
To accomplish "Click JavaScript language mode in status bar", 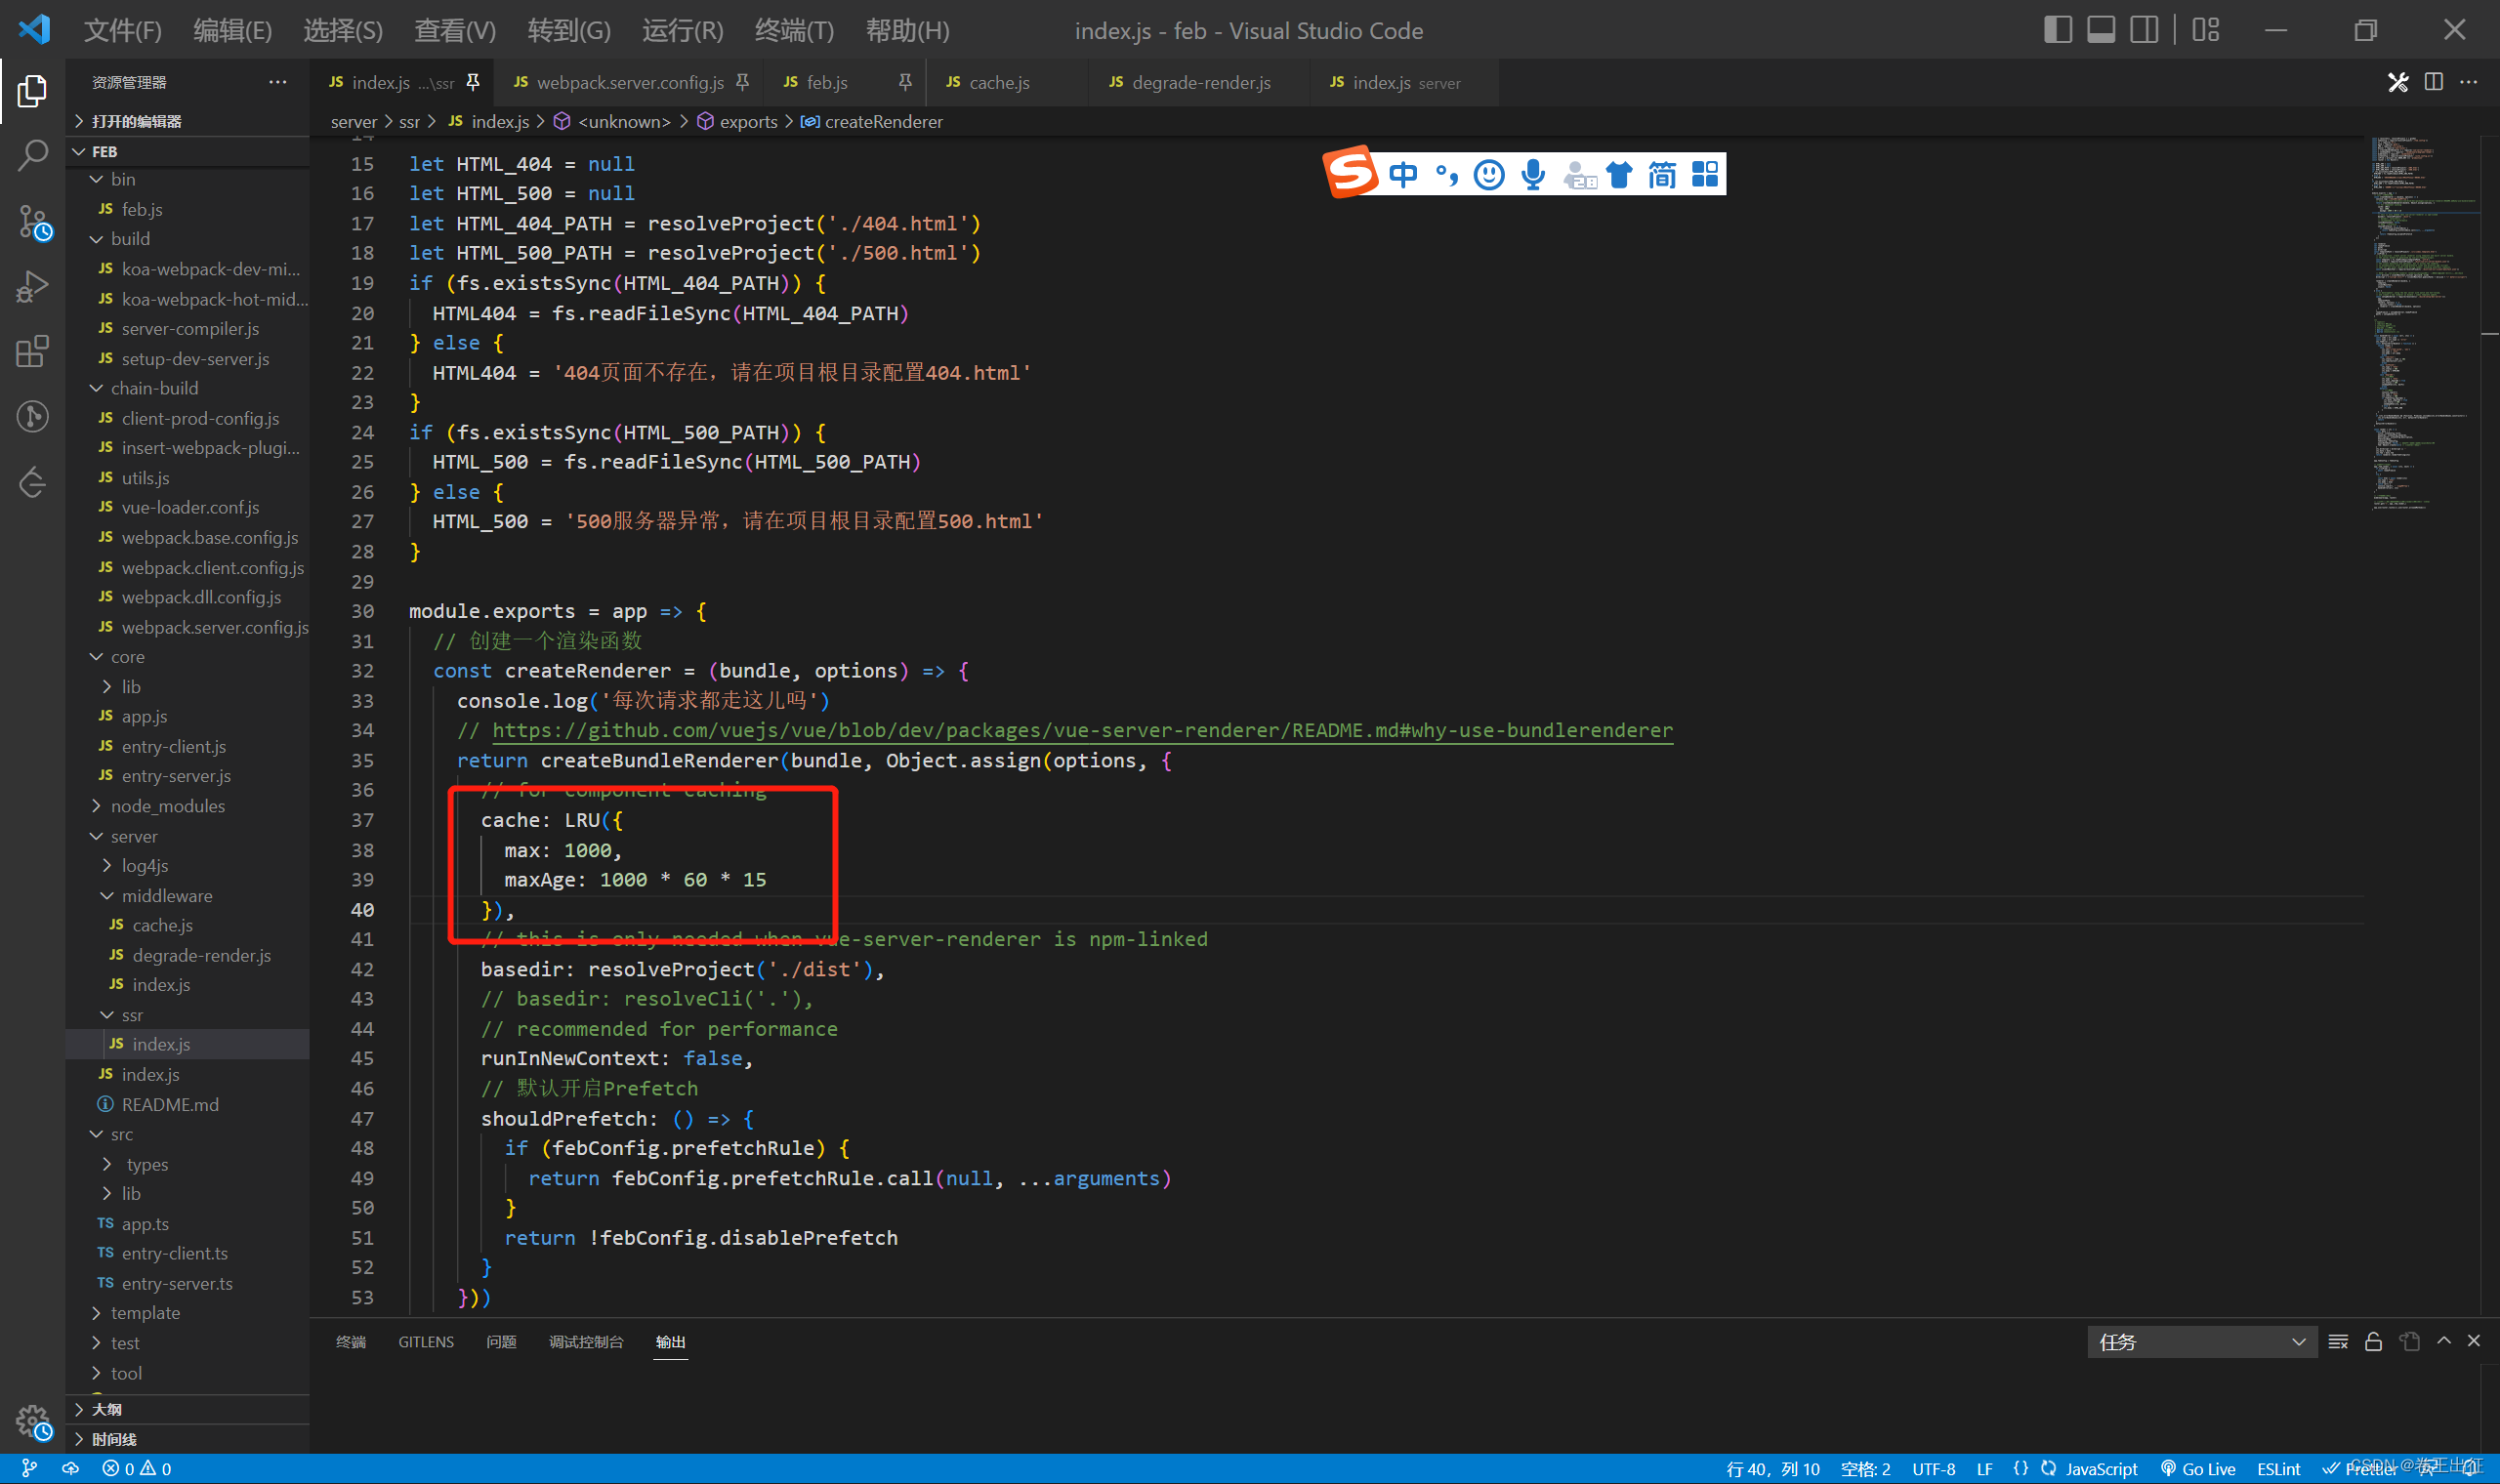I will click(2100, 1468).
